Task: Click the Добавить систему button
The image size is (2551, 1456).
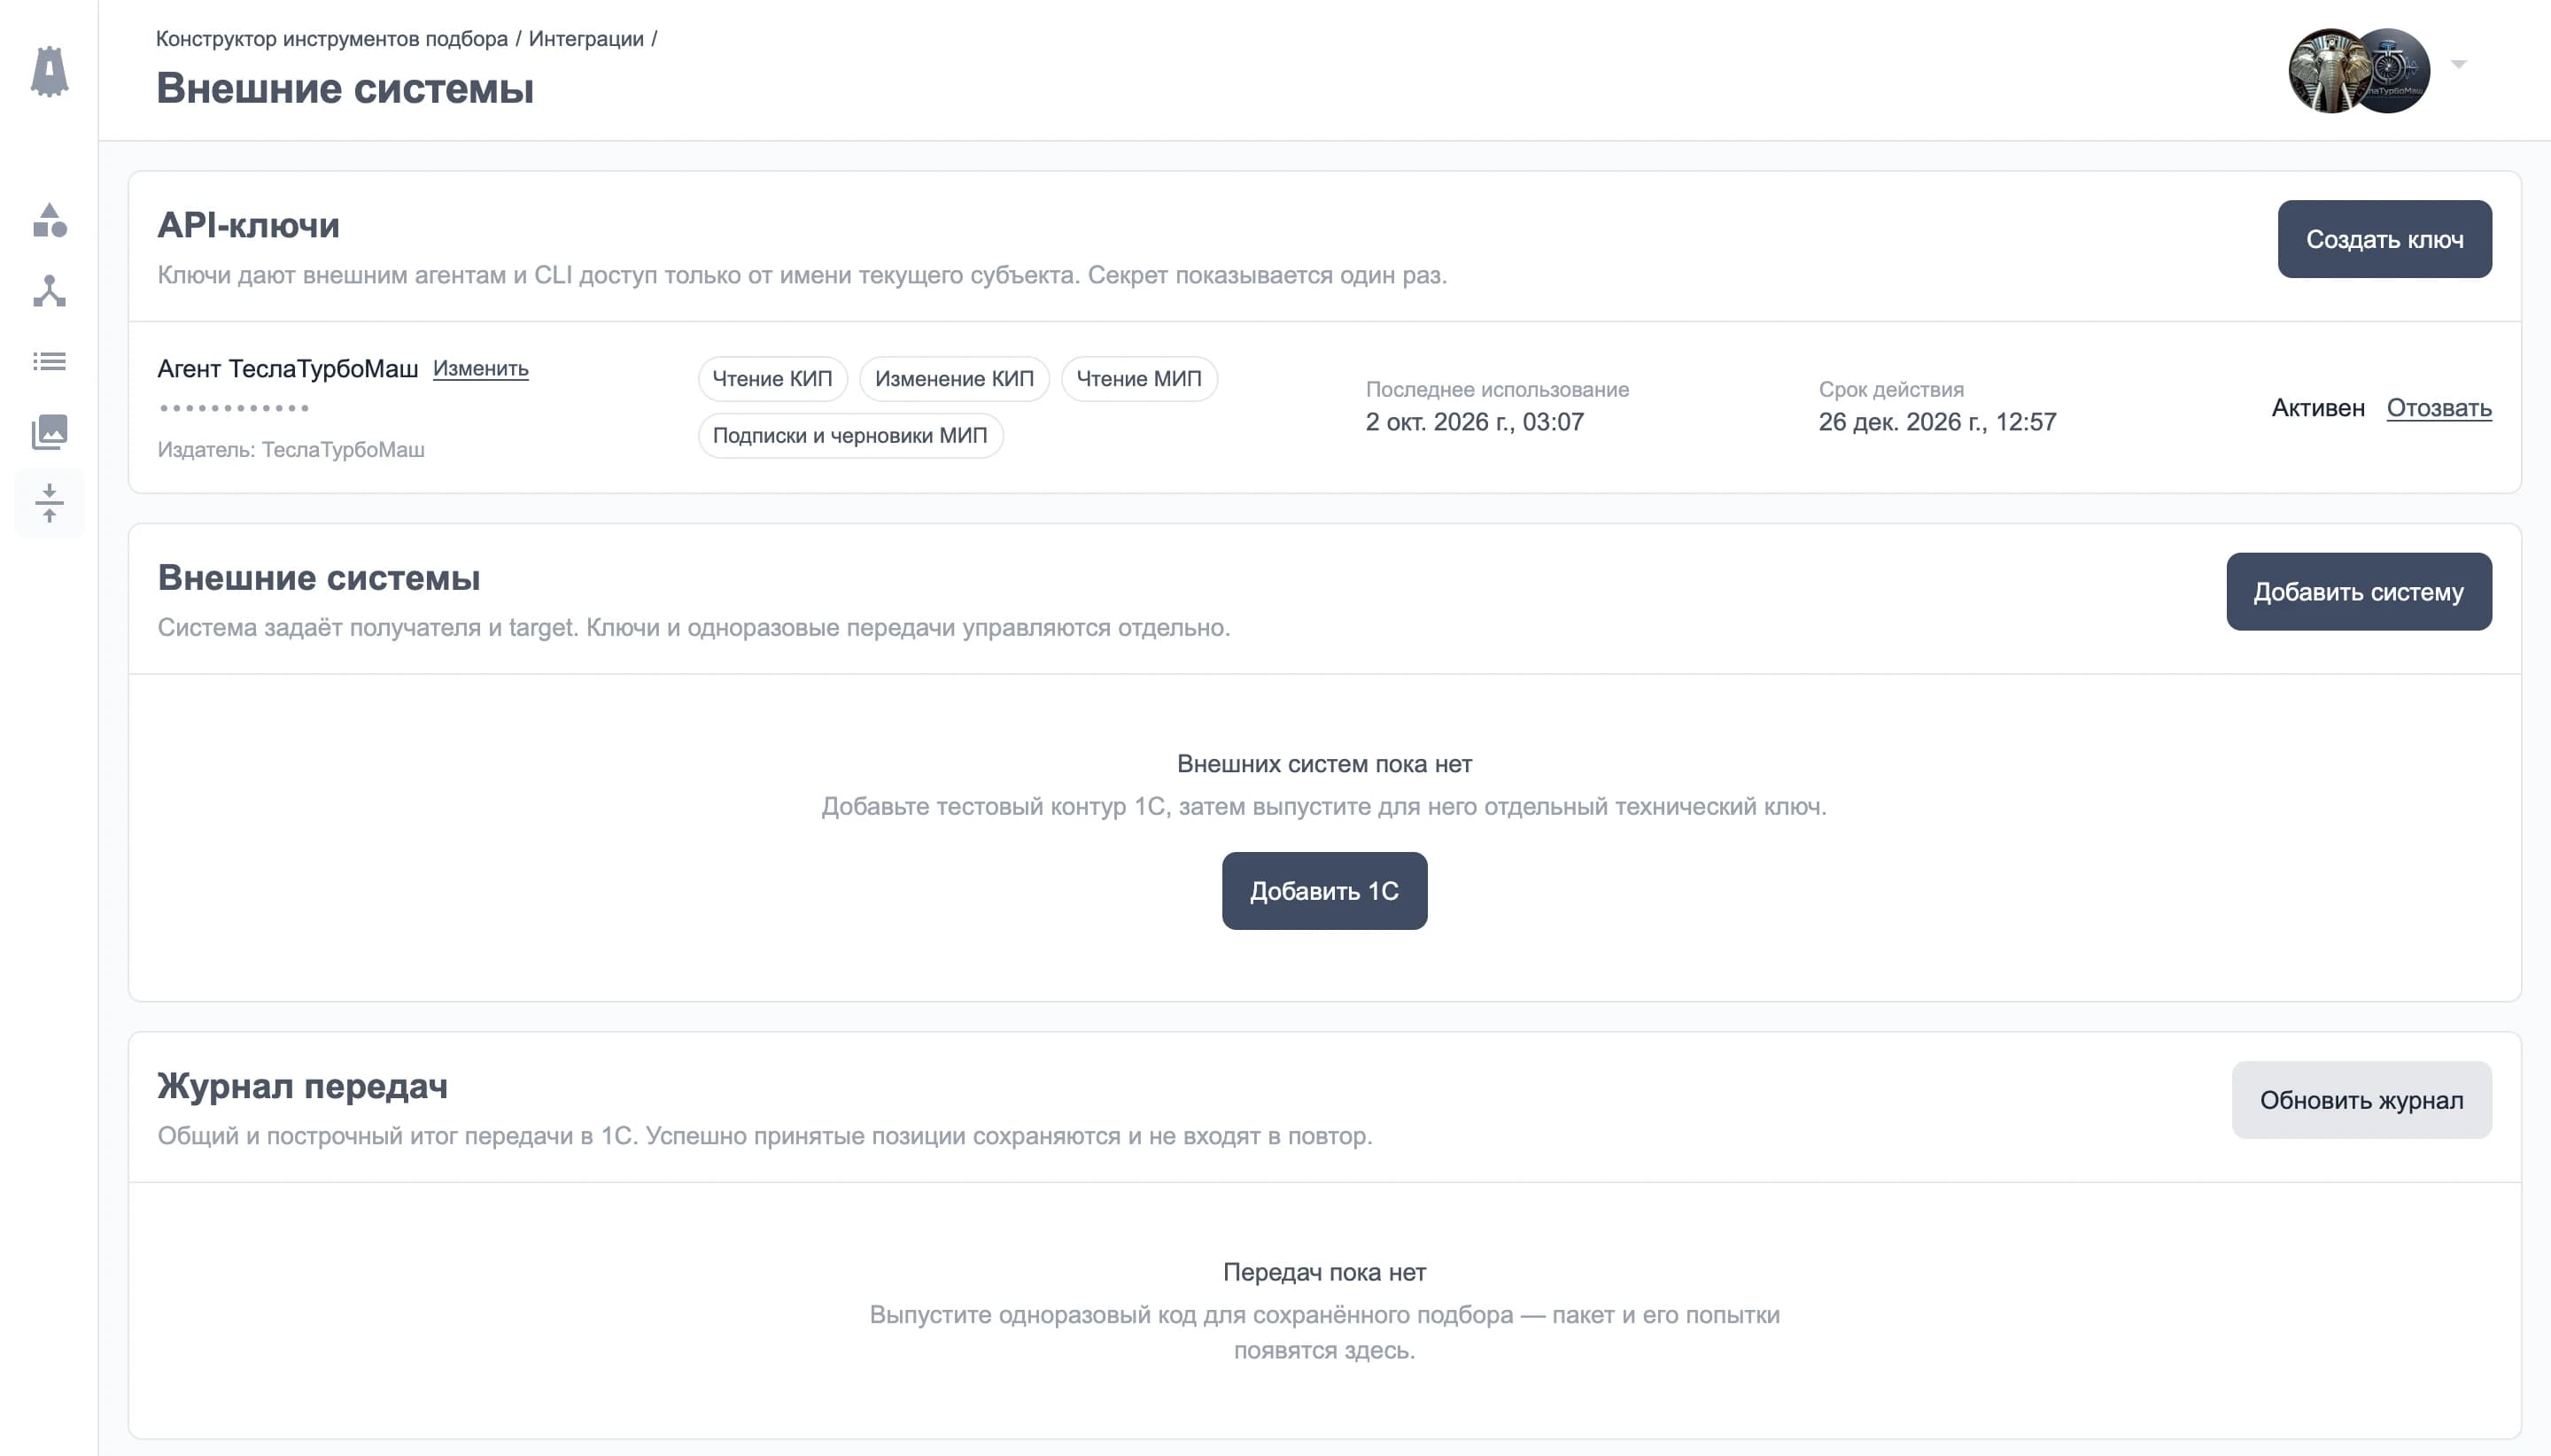Action: (x=2358, y=591)
